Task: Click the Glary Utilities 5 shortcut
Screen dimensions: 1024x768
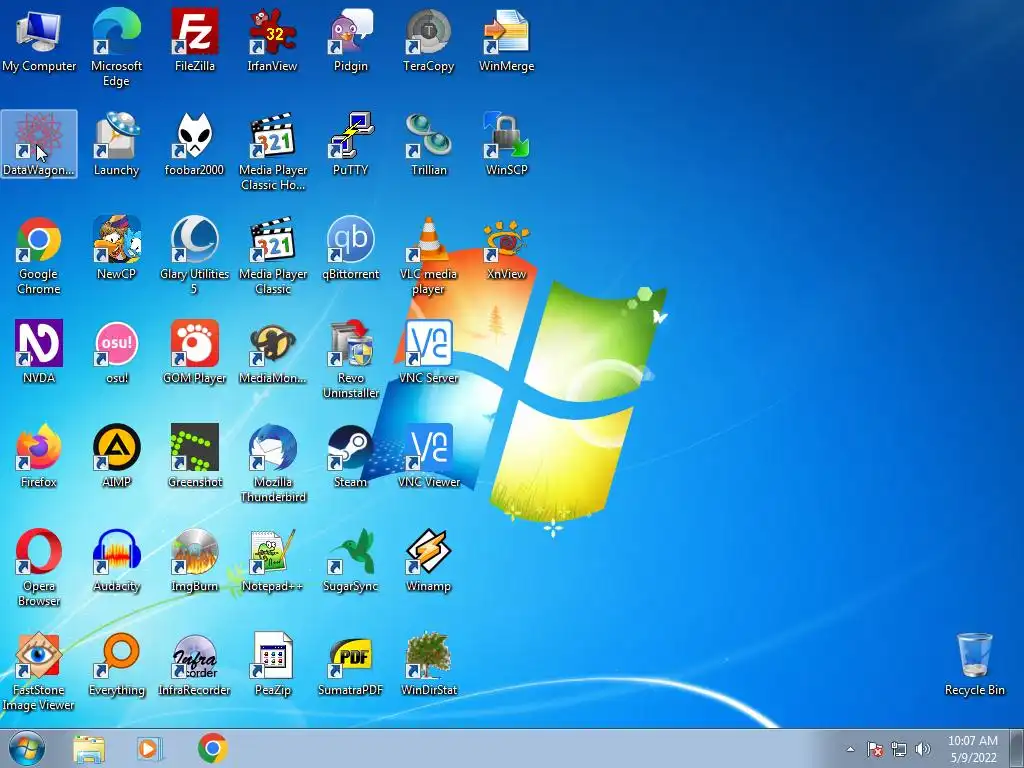Action: pos(195,255)
